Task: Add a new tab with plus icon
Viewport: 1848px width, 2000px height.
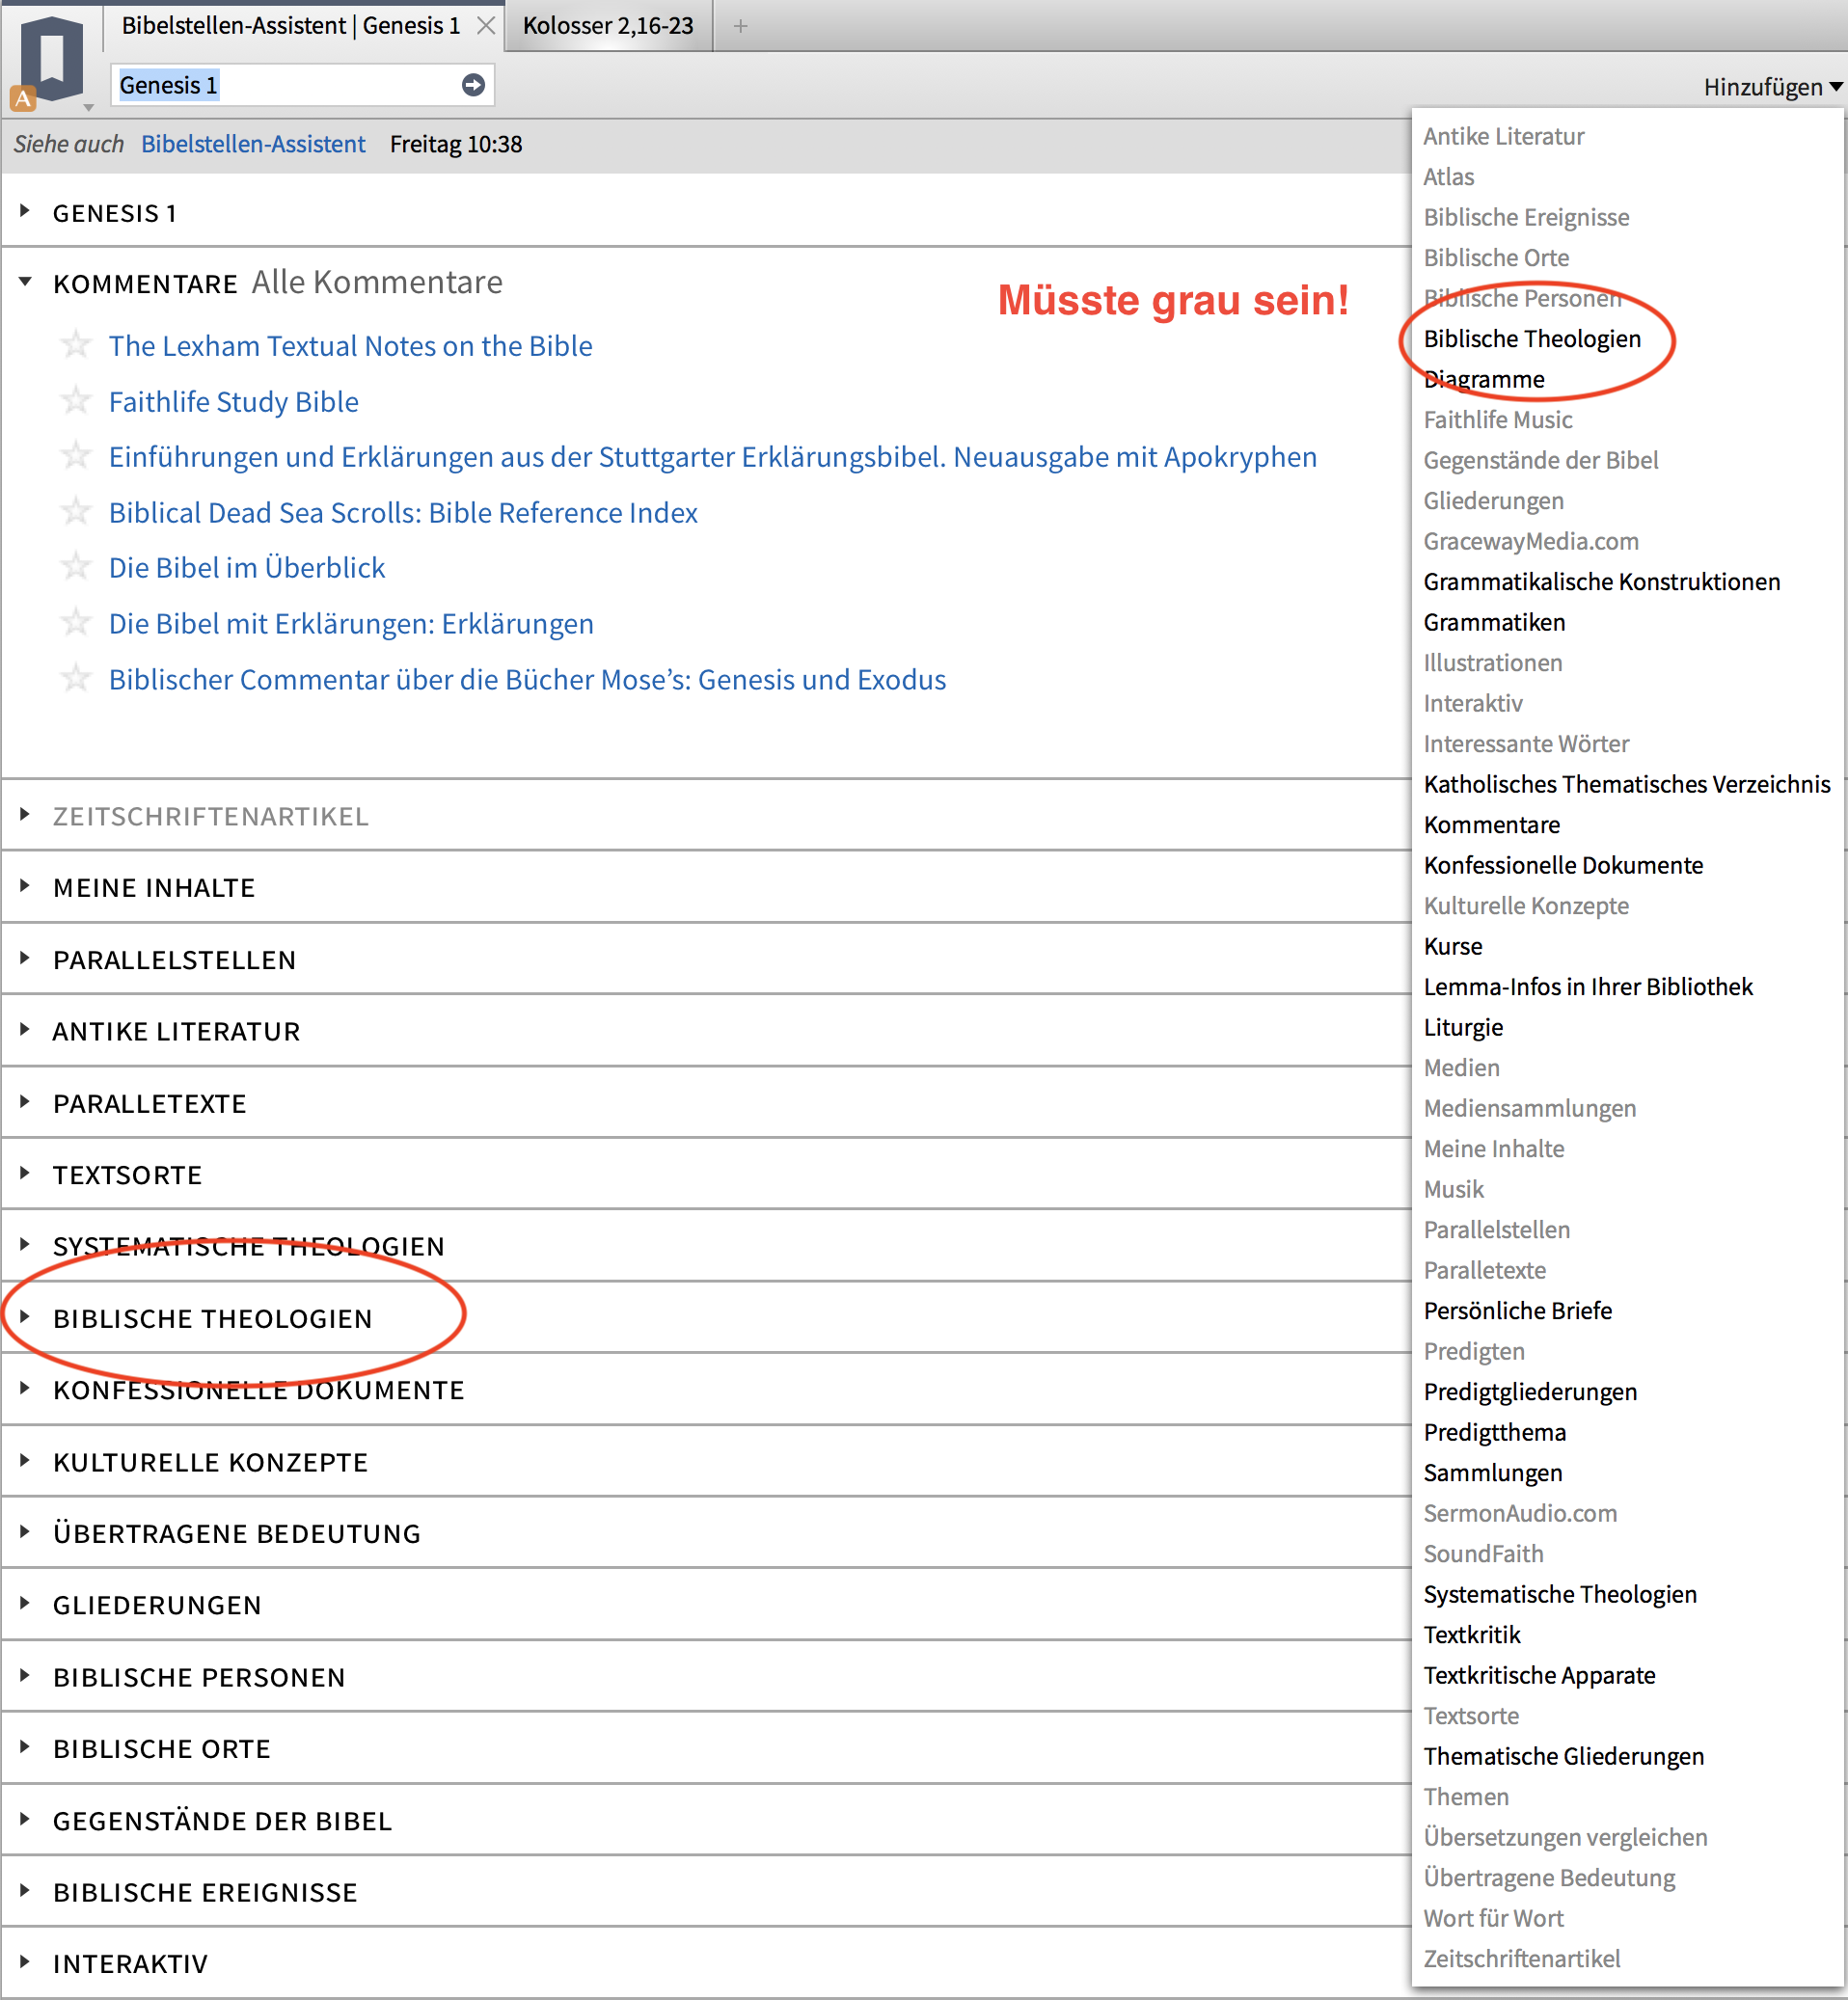Action: (x=740, y=26)
